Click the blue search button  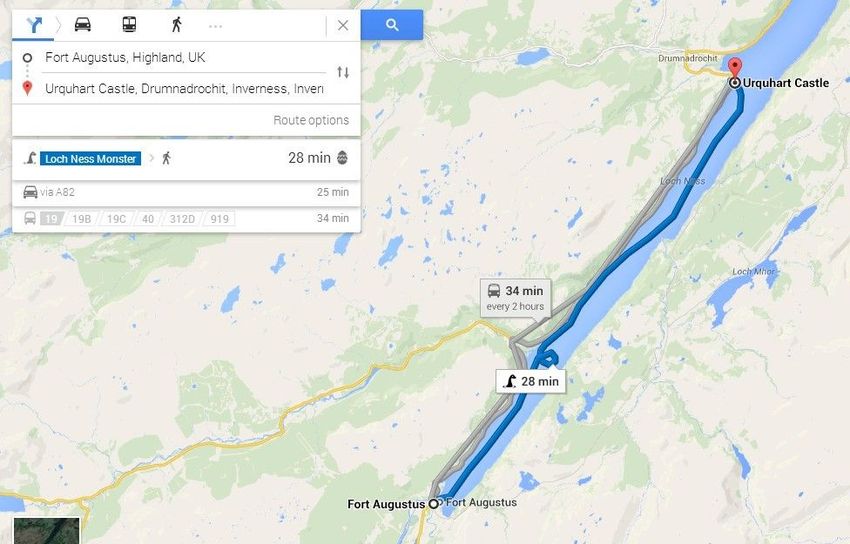click(392, 24)
